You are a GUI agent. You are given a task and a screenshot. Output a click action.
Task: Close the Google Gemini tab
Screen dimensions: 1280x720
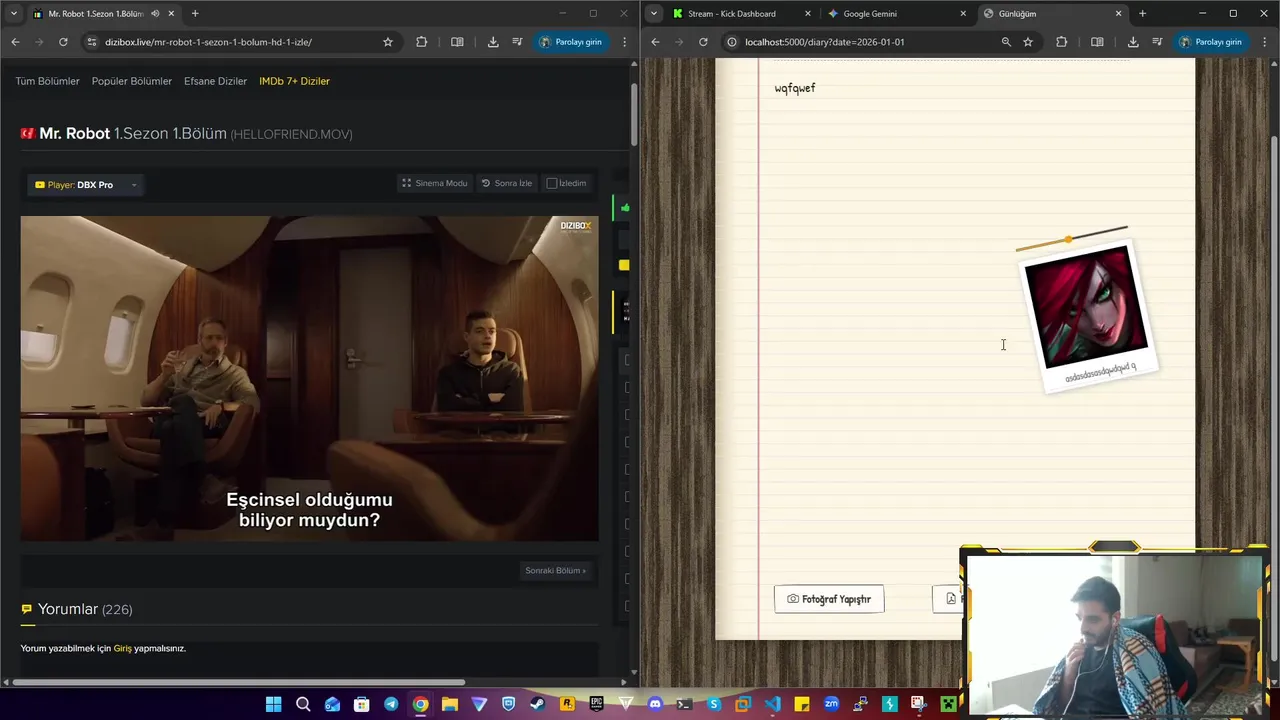point(963,14)
